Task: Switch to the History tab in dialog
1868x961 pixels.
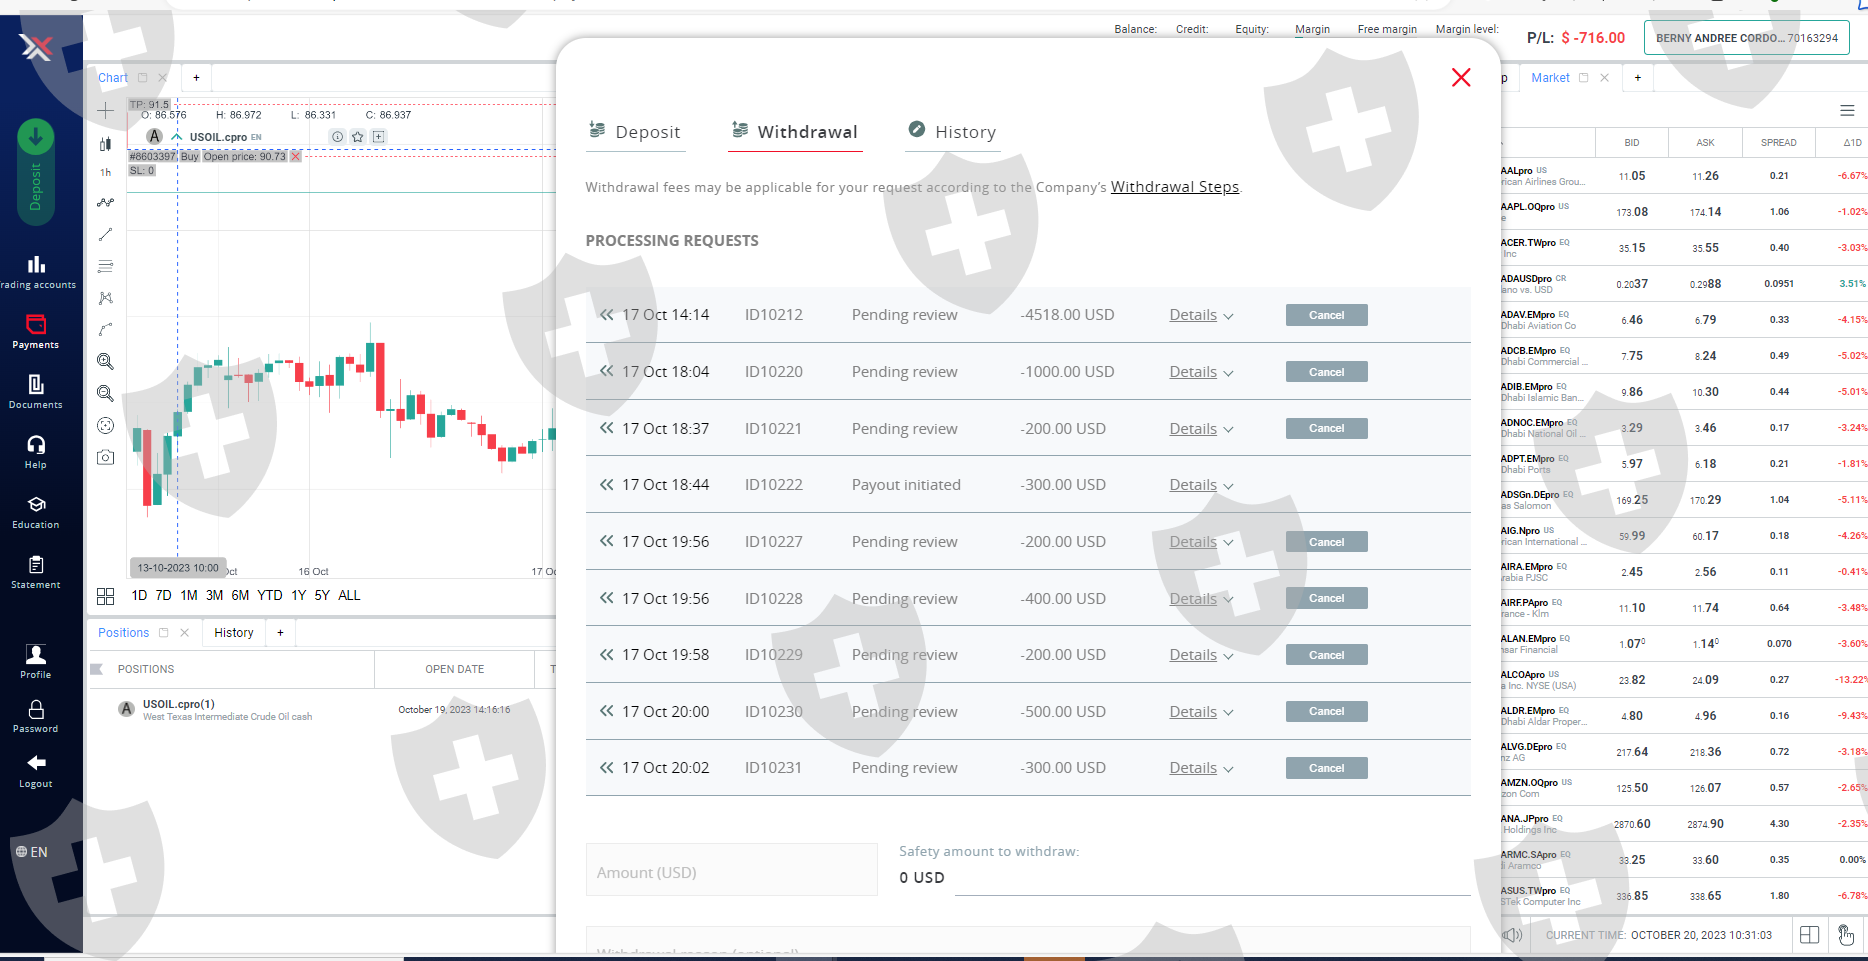Action: 952,132
